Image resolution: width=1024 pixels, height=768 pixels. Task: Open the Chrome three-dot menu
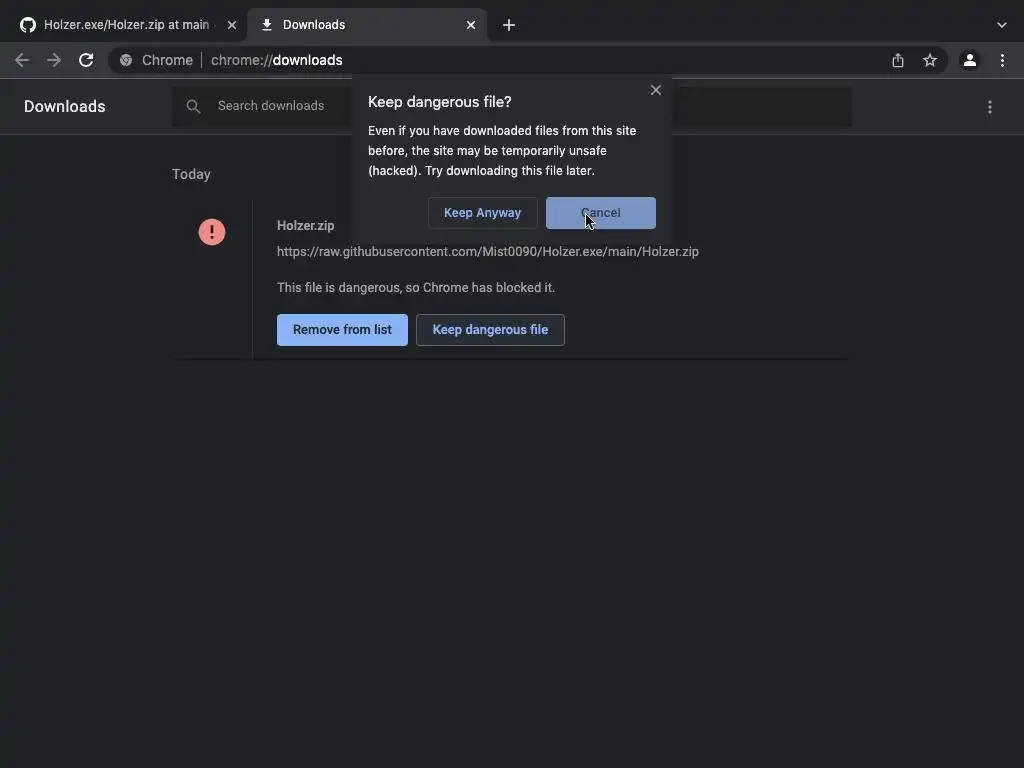point(1002,60)
